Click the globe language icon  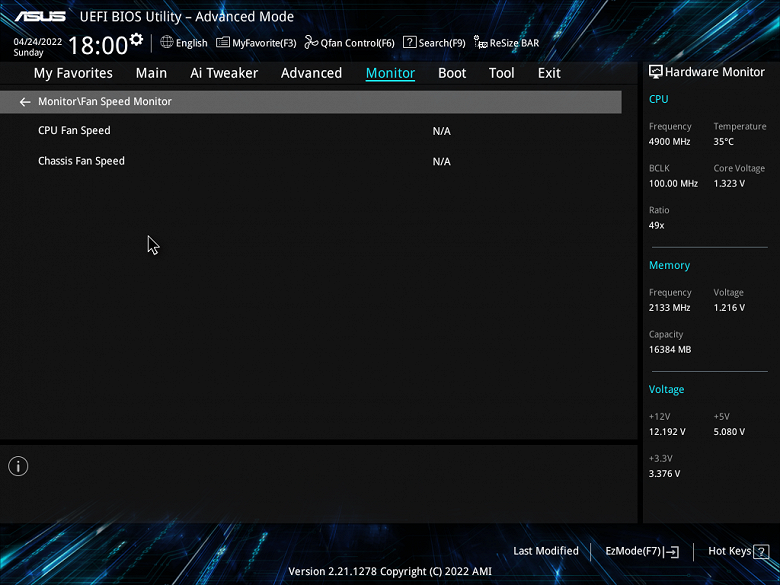[167, 42]
